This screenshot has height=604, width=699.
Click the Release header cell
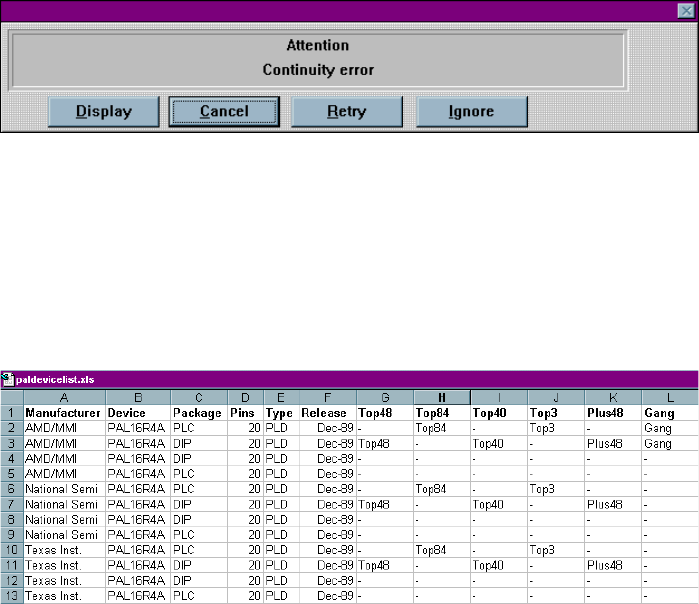click(328, 413)
